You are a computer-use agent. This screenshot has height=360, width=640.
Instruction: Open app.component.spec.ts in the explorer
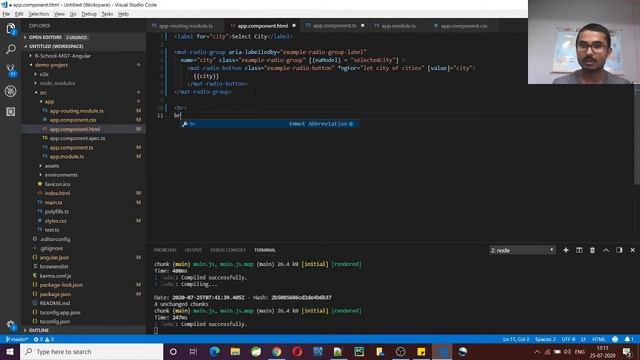tap(77, 138)
